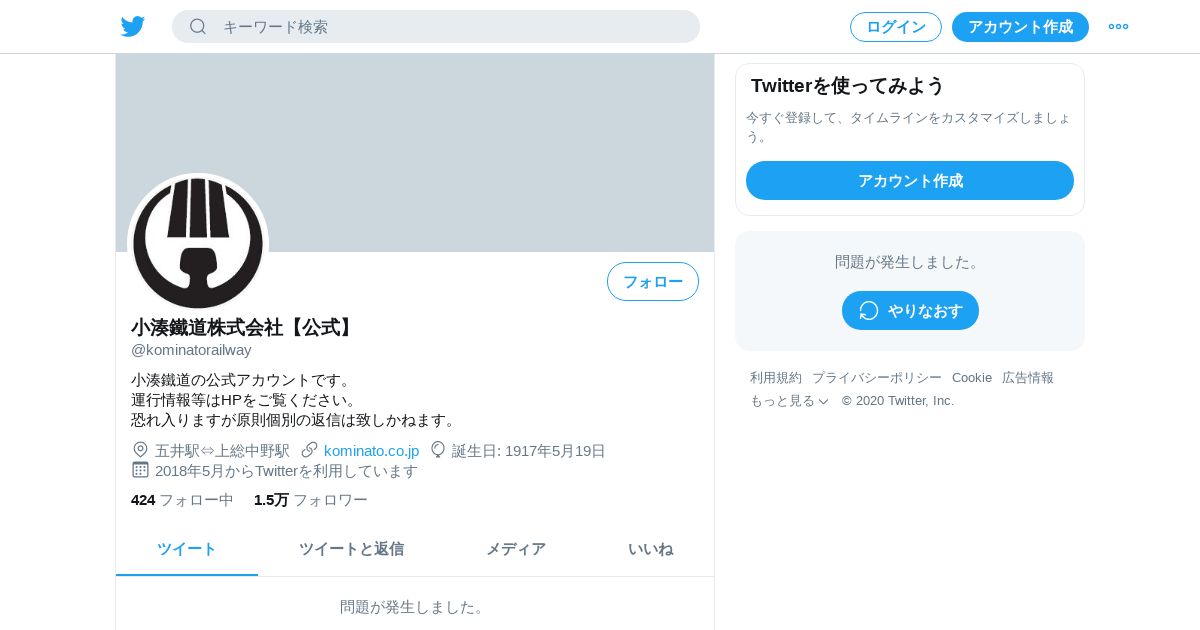Expand the もっと見る footer dropdown
The width and height of the screenshot is (1200, 630).
(x=789, y=401)
